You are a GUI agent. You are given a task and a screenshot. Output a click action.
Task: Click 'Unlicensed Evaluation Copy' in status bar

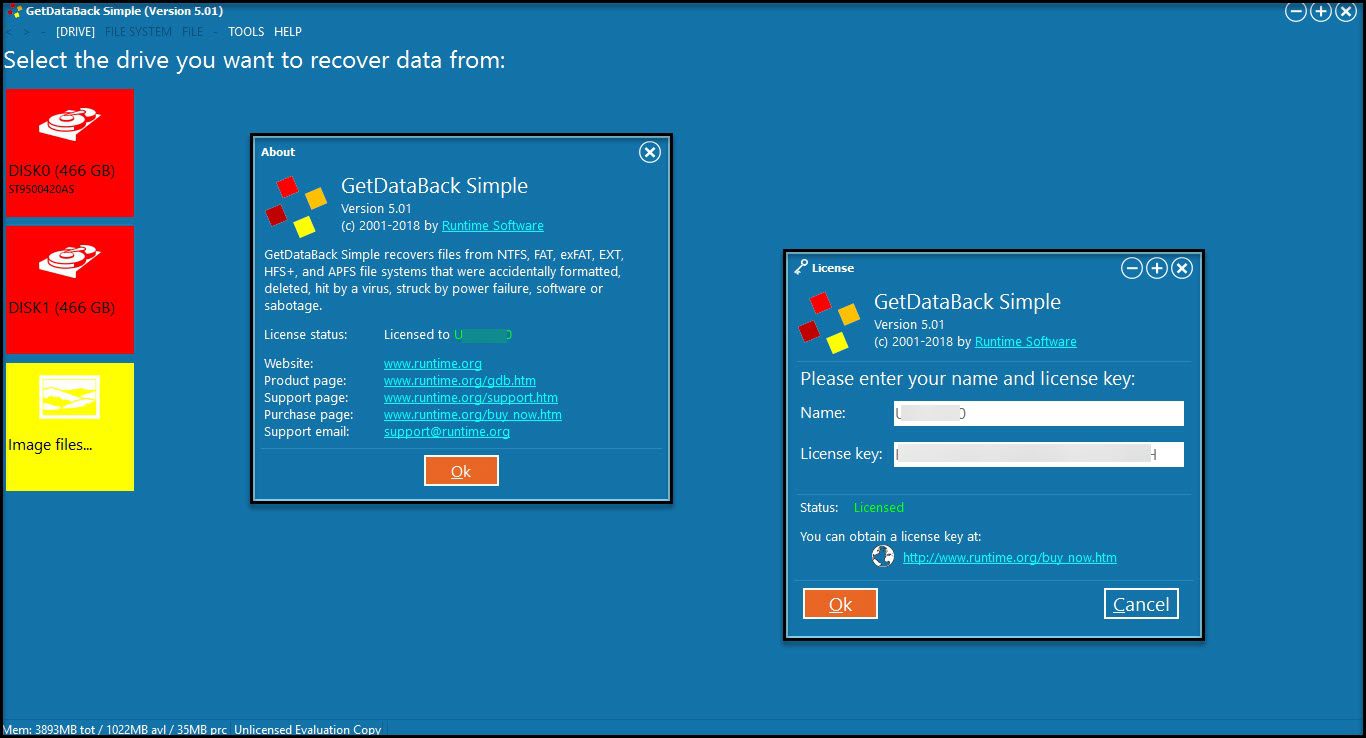(x=307, y=730)
